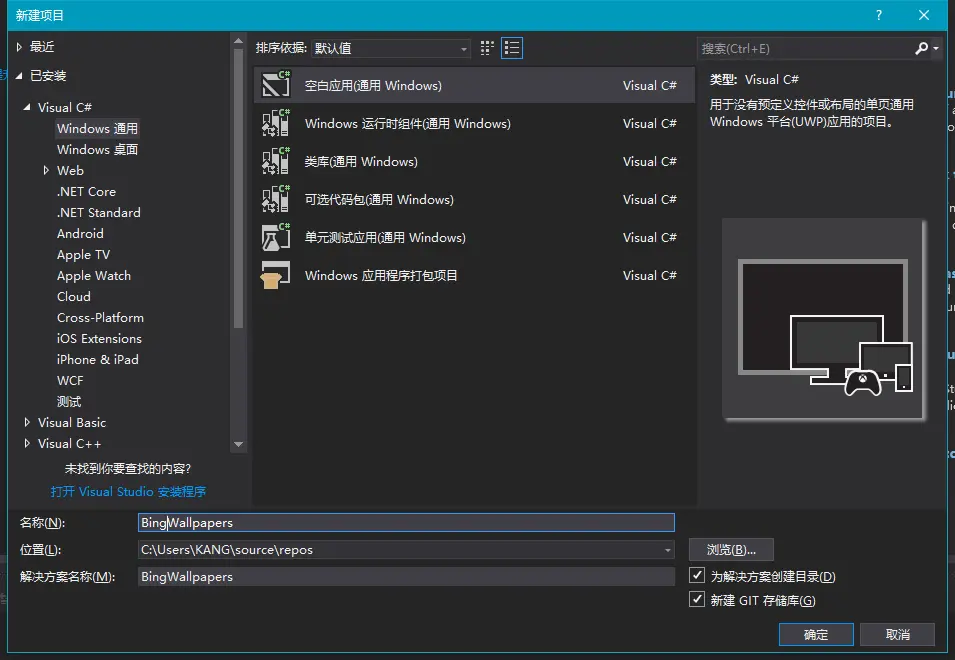Switch to small icons grid view
The image size is (955, 660).
[487, 48]
